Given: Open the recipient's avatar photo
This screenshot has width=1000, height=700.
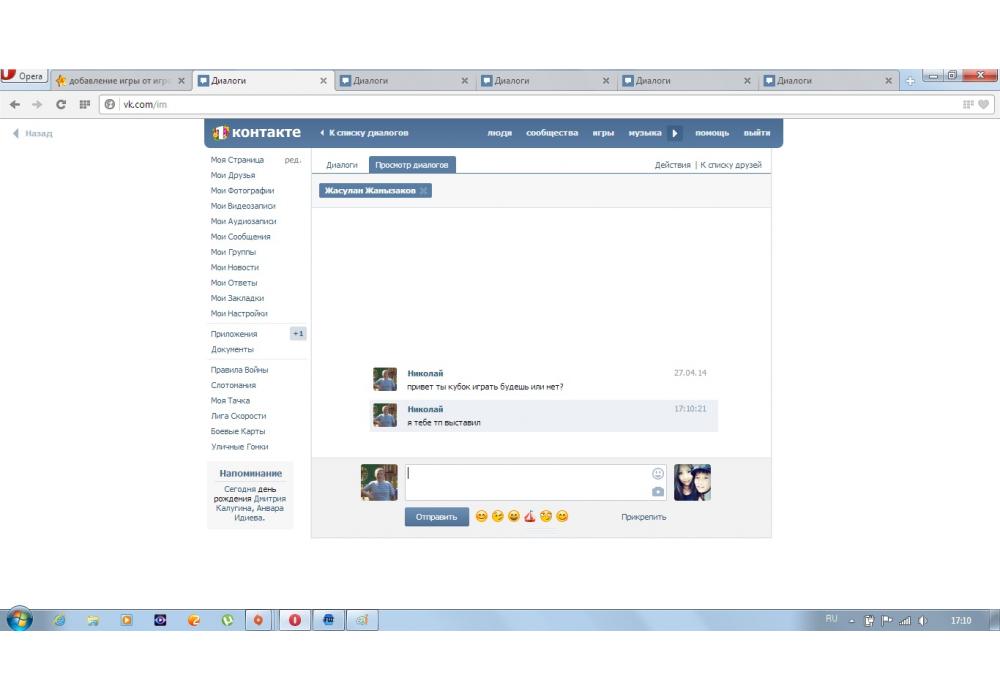Looking at the screenshot, I should coord(692,482).
